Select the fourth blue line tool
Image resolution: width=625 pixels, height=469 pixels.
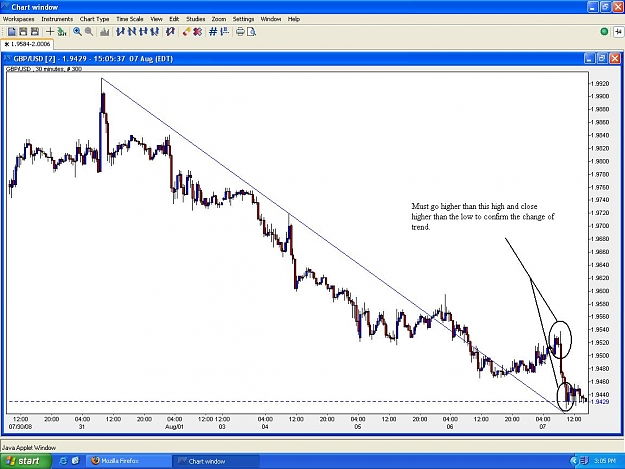pyautogui.click(x=155, y=32)
